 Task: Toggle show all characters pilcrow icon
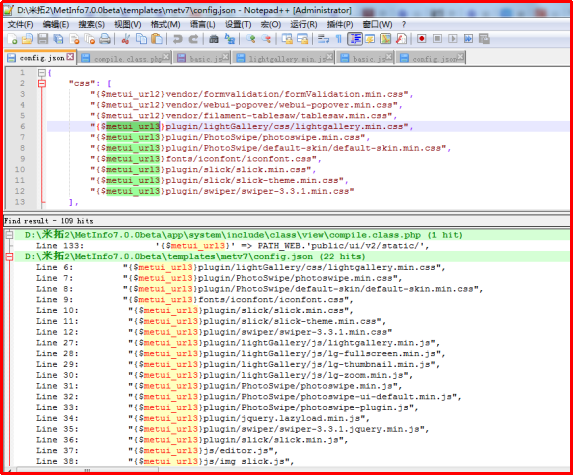pyautogui.click(x=339, y=39)
